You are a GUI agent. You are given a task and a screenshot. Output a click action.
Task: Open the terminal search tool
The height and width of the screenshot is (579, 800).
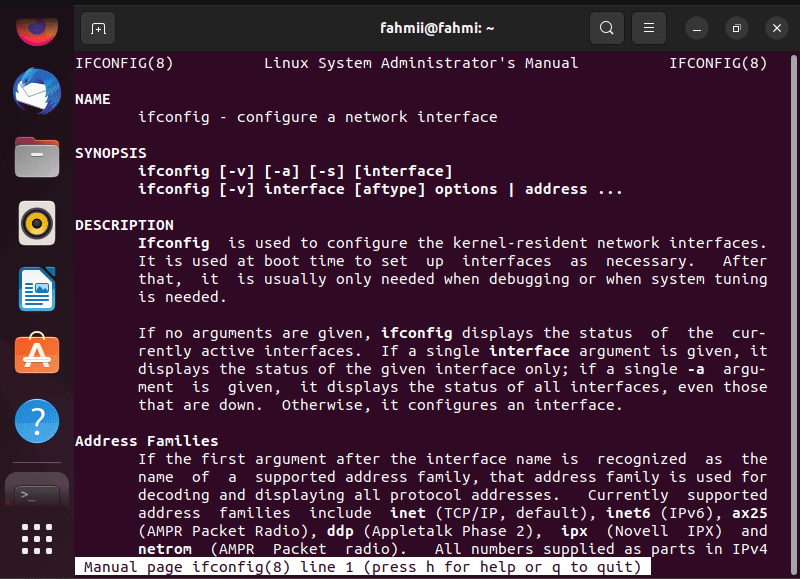pos(607,28)
